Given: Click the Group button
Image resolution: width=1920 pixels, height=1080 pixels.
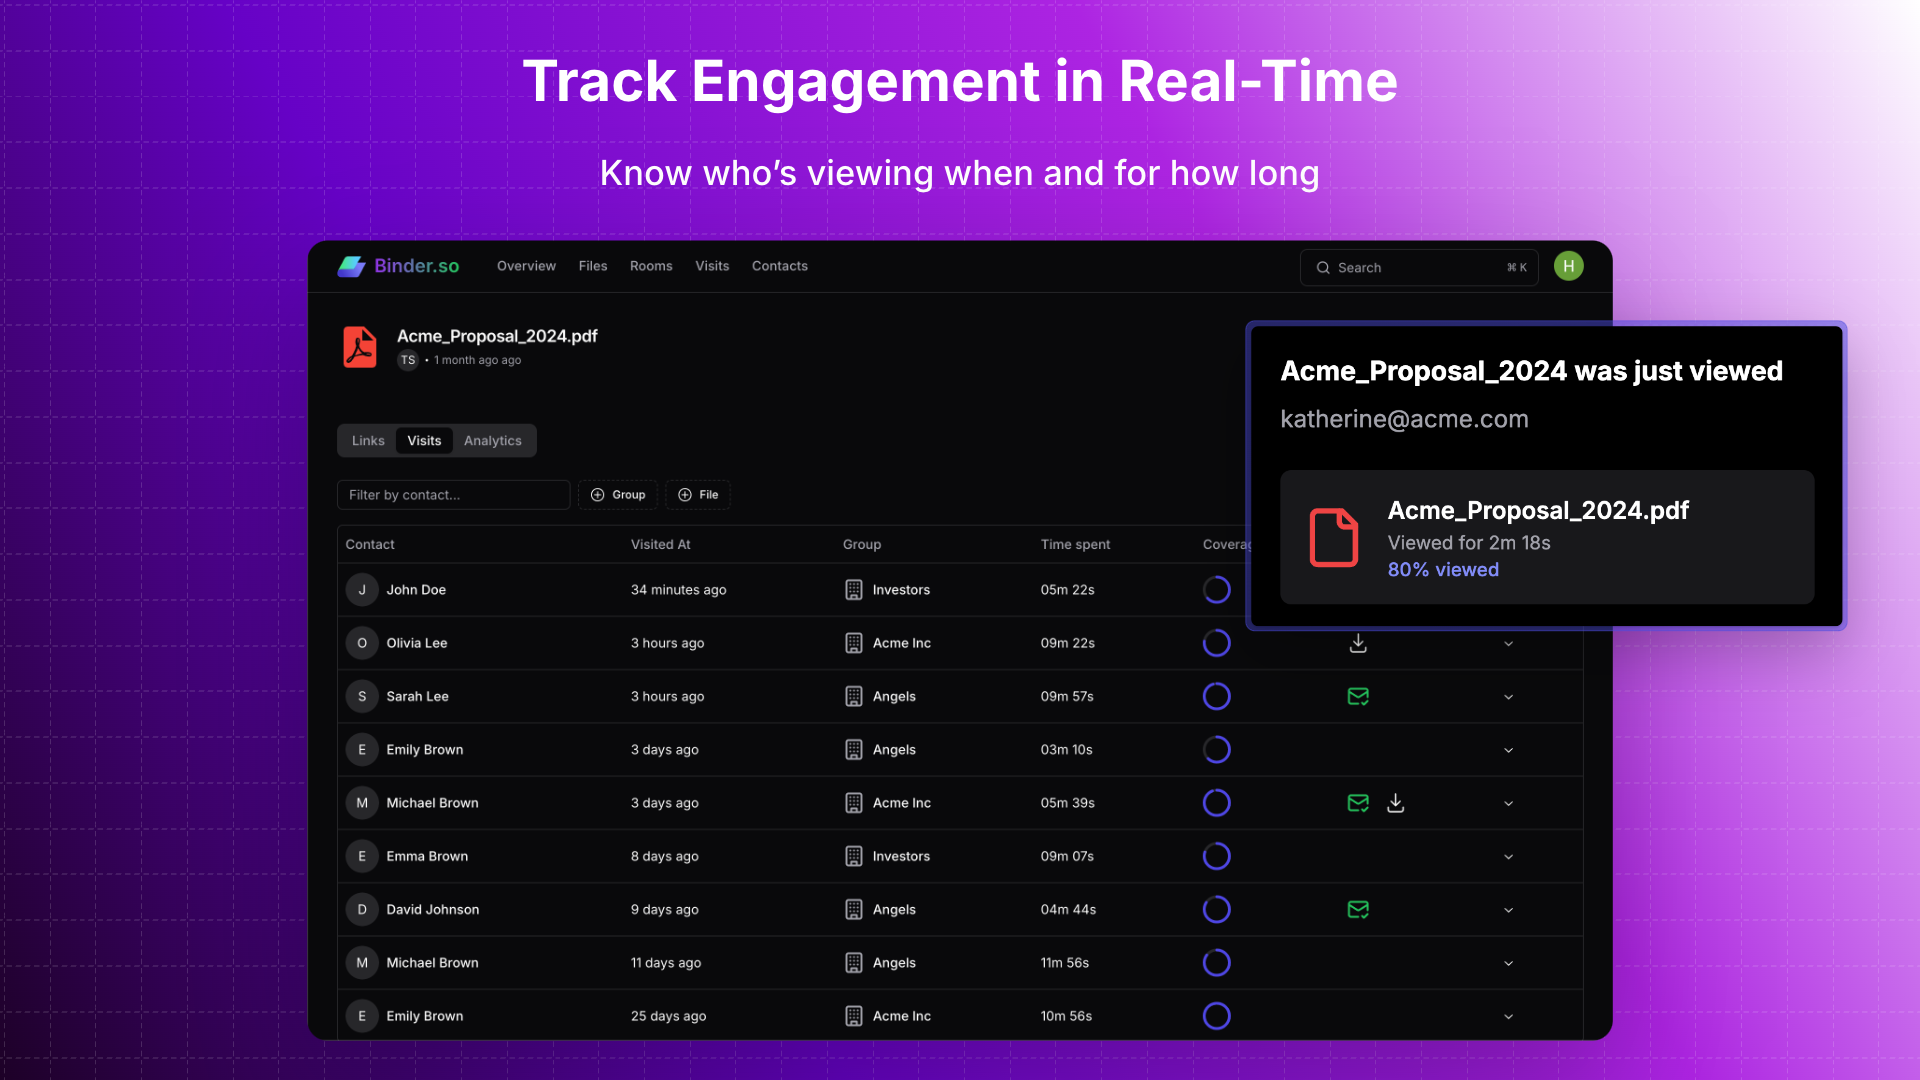Looking at the screenshot, I should tap(617, 494).
